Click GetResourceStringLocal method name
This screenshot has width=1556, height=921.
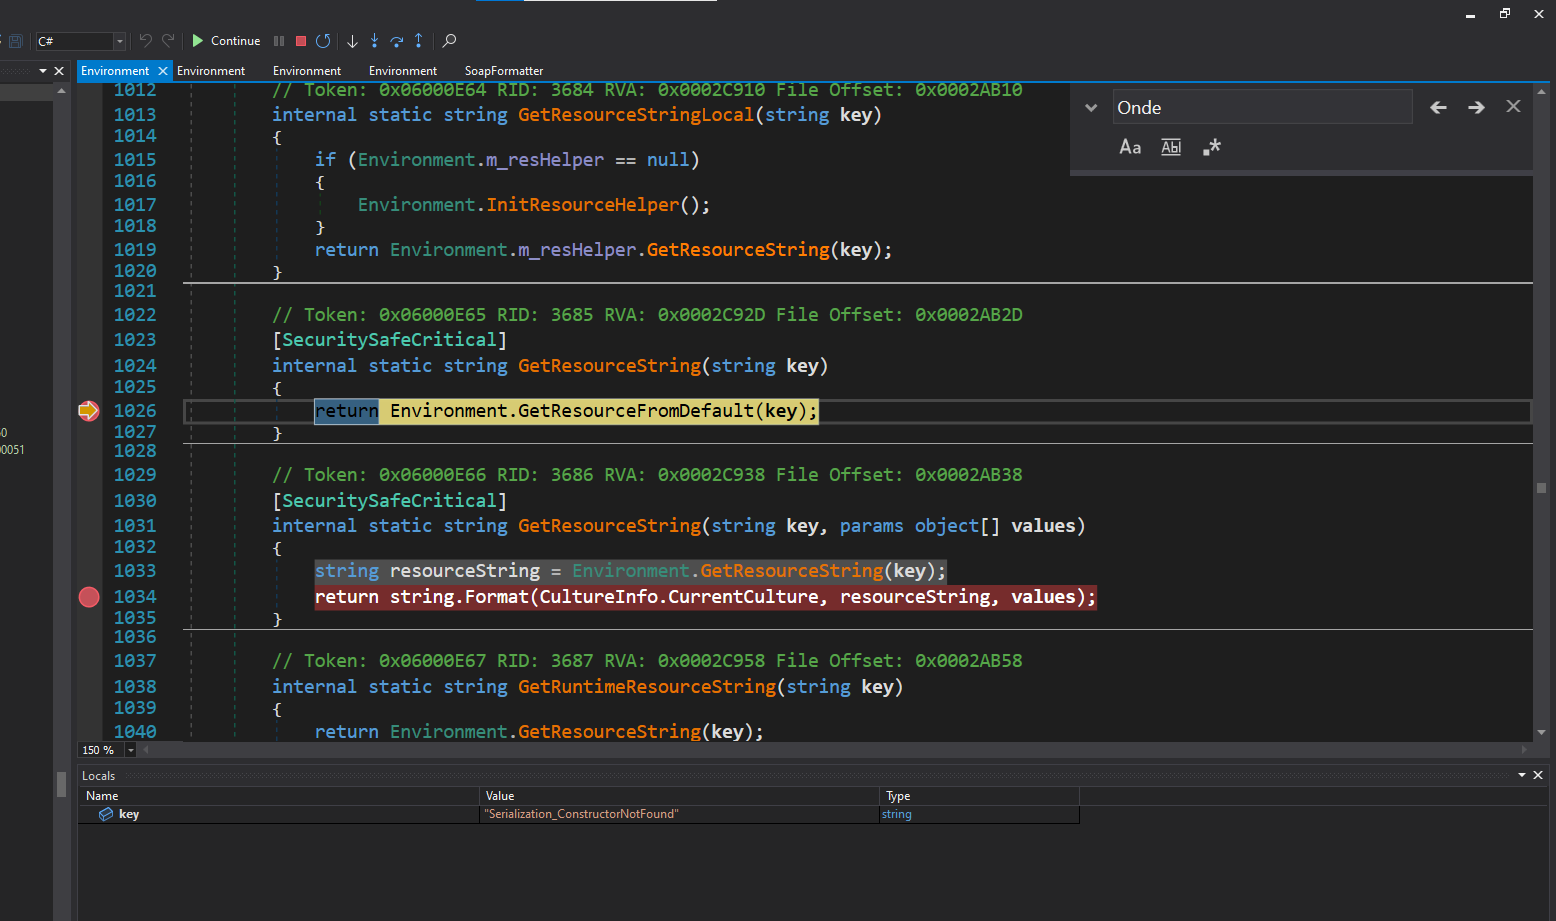coord(636,115)
